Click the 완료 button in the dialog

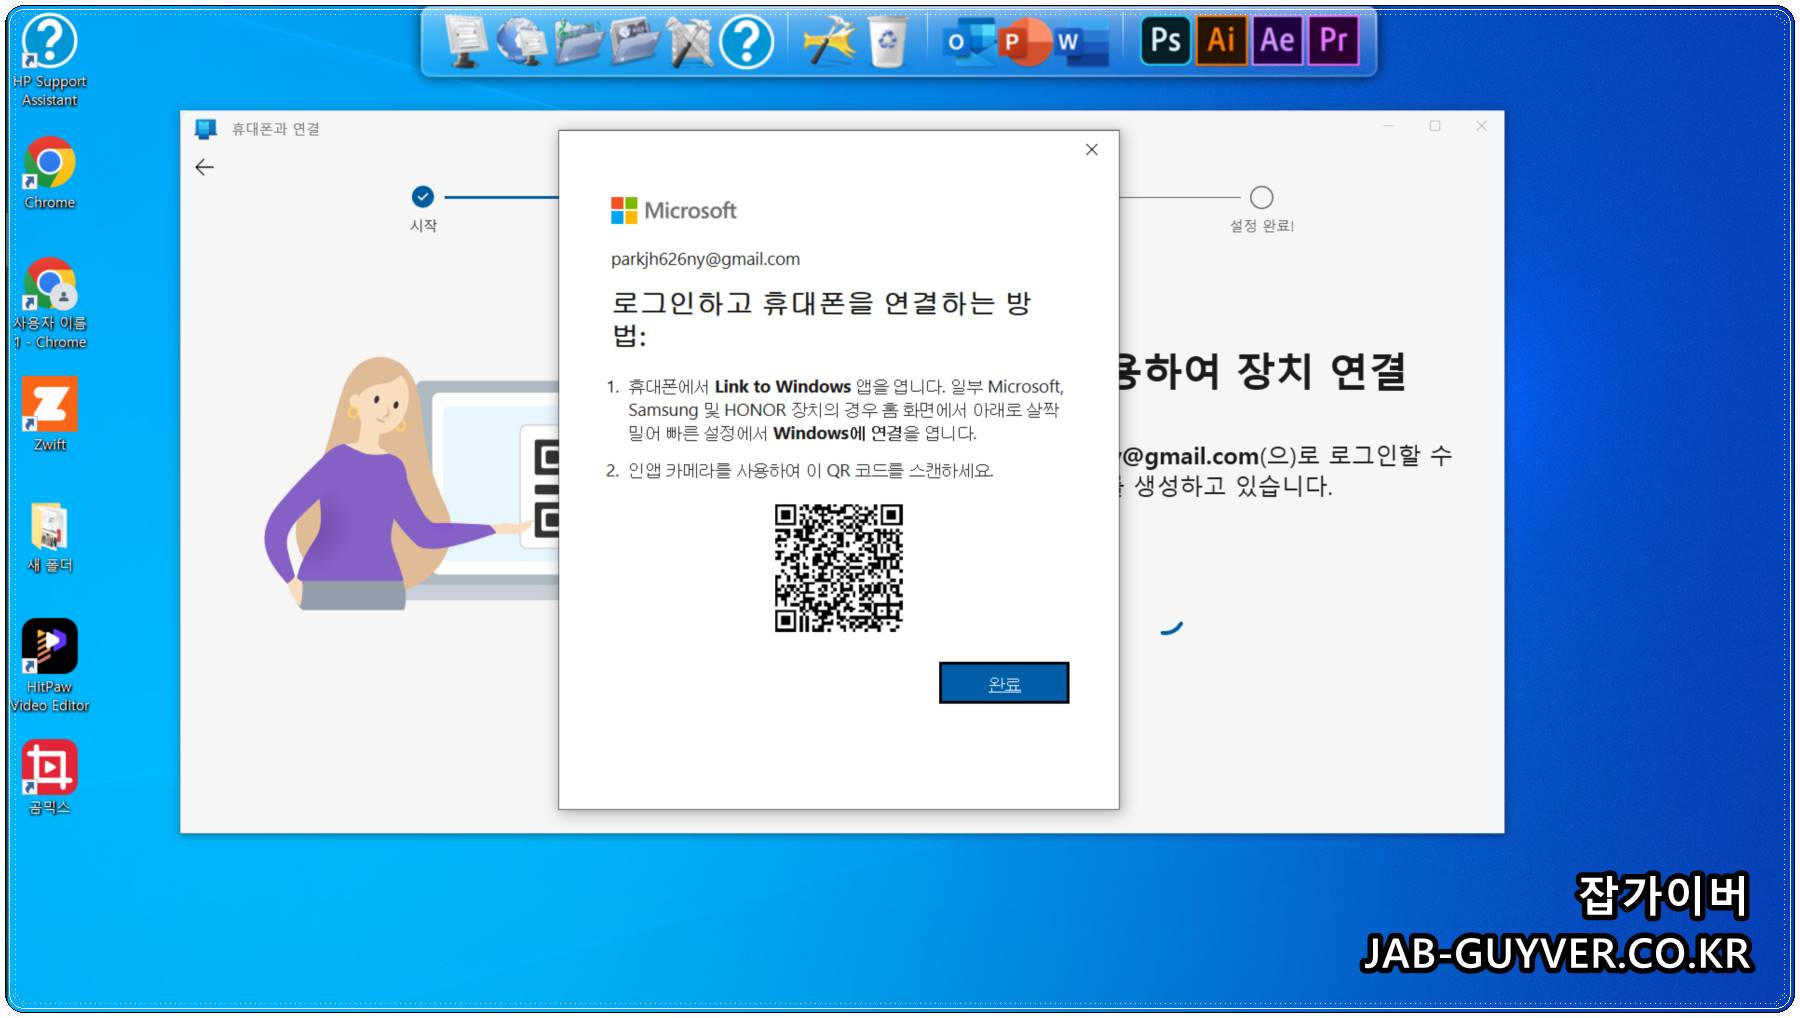(1004, 683)
